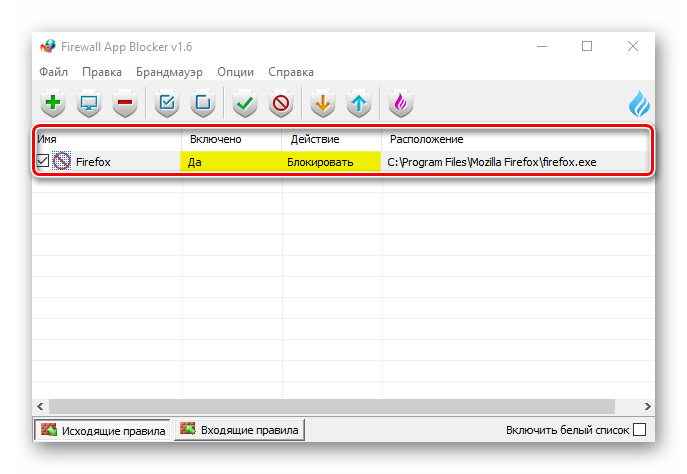Screen dimensions: 687x474
Task: Click the add process monitor icon
Action: coord(89,103)
